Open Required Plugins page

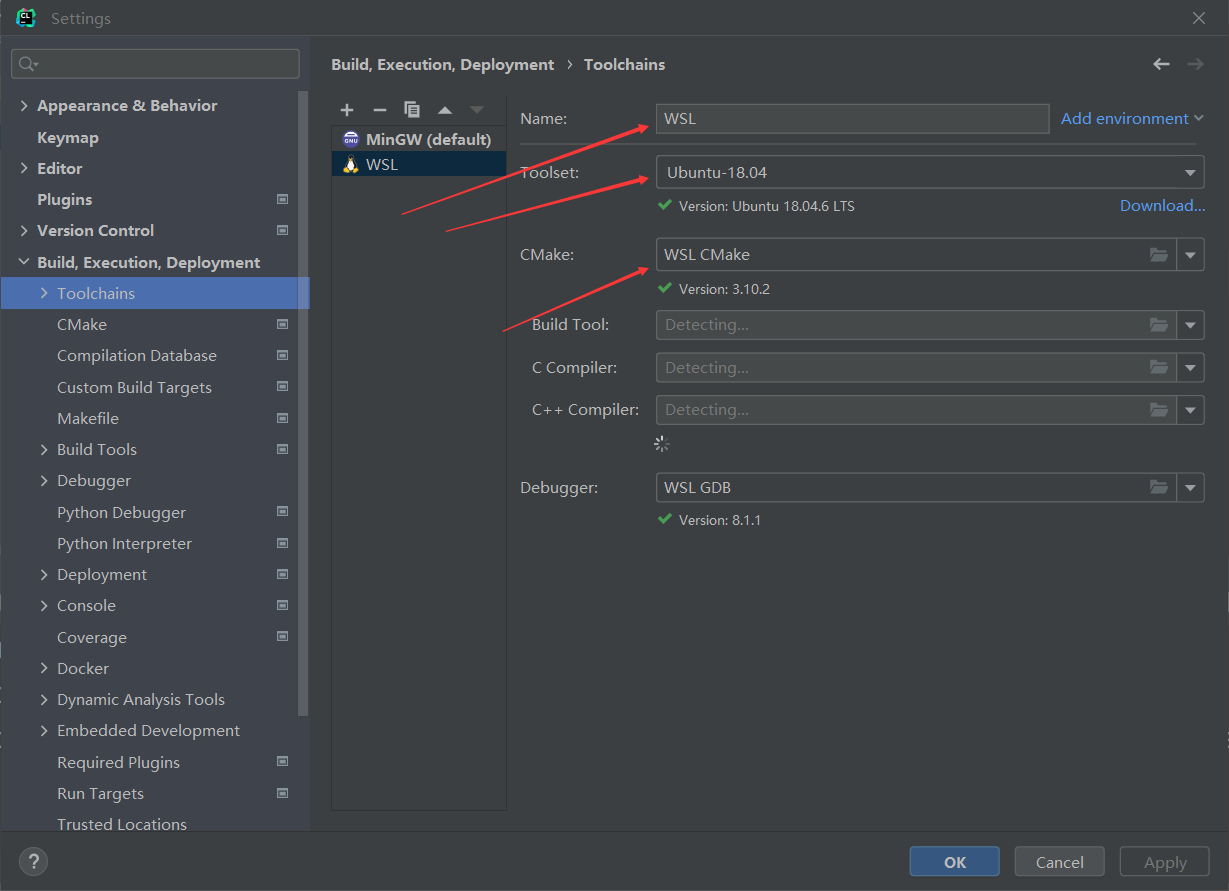point(118,762)
